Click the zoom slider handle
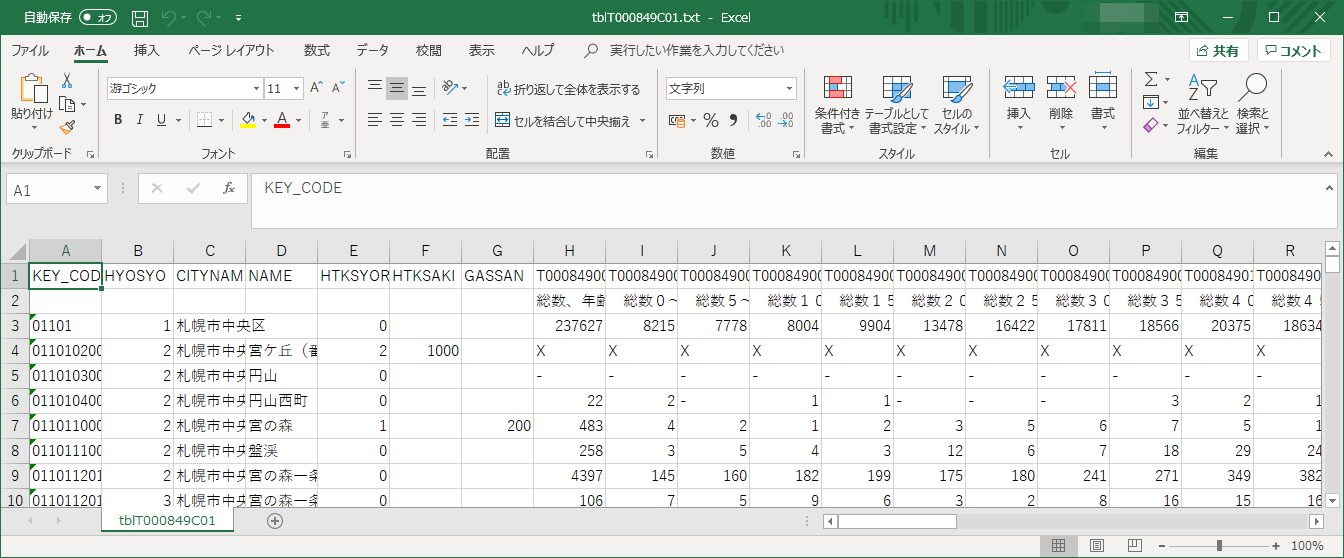 click(1219, 546)
